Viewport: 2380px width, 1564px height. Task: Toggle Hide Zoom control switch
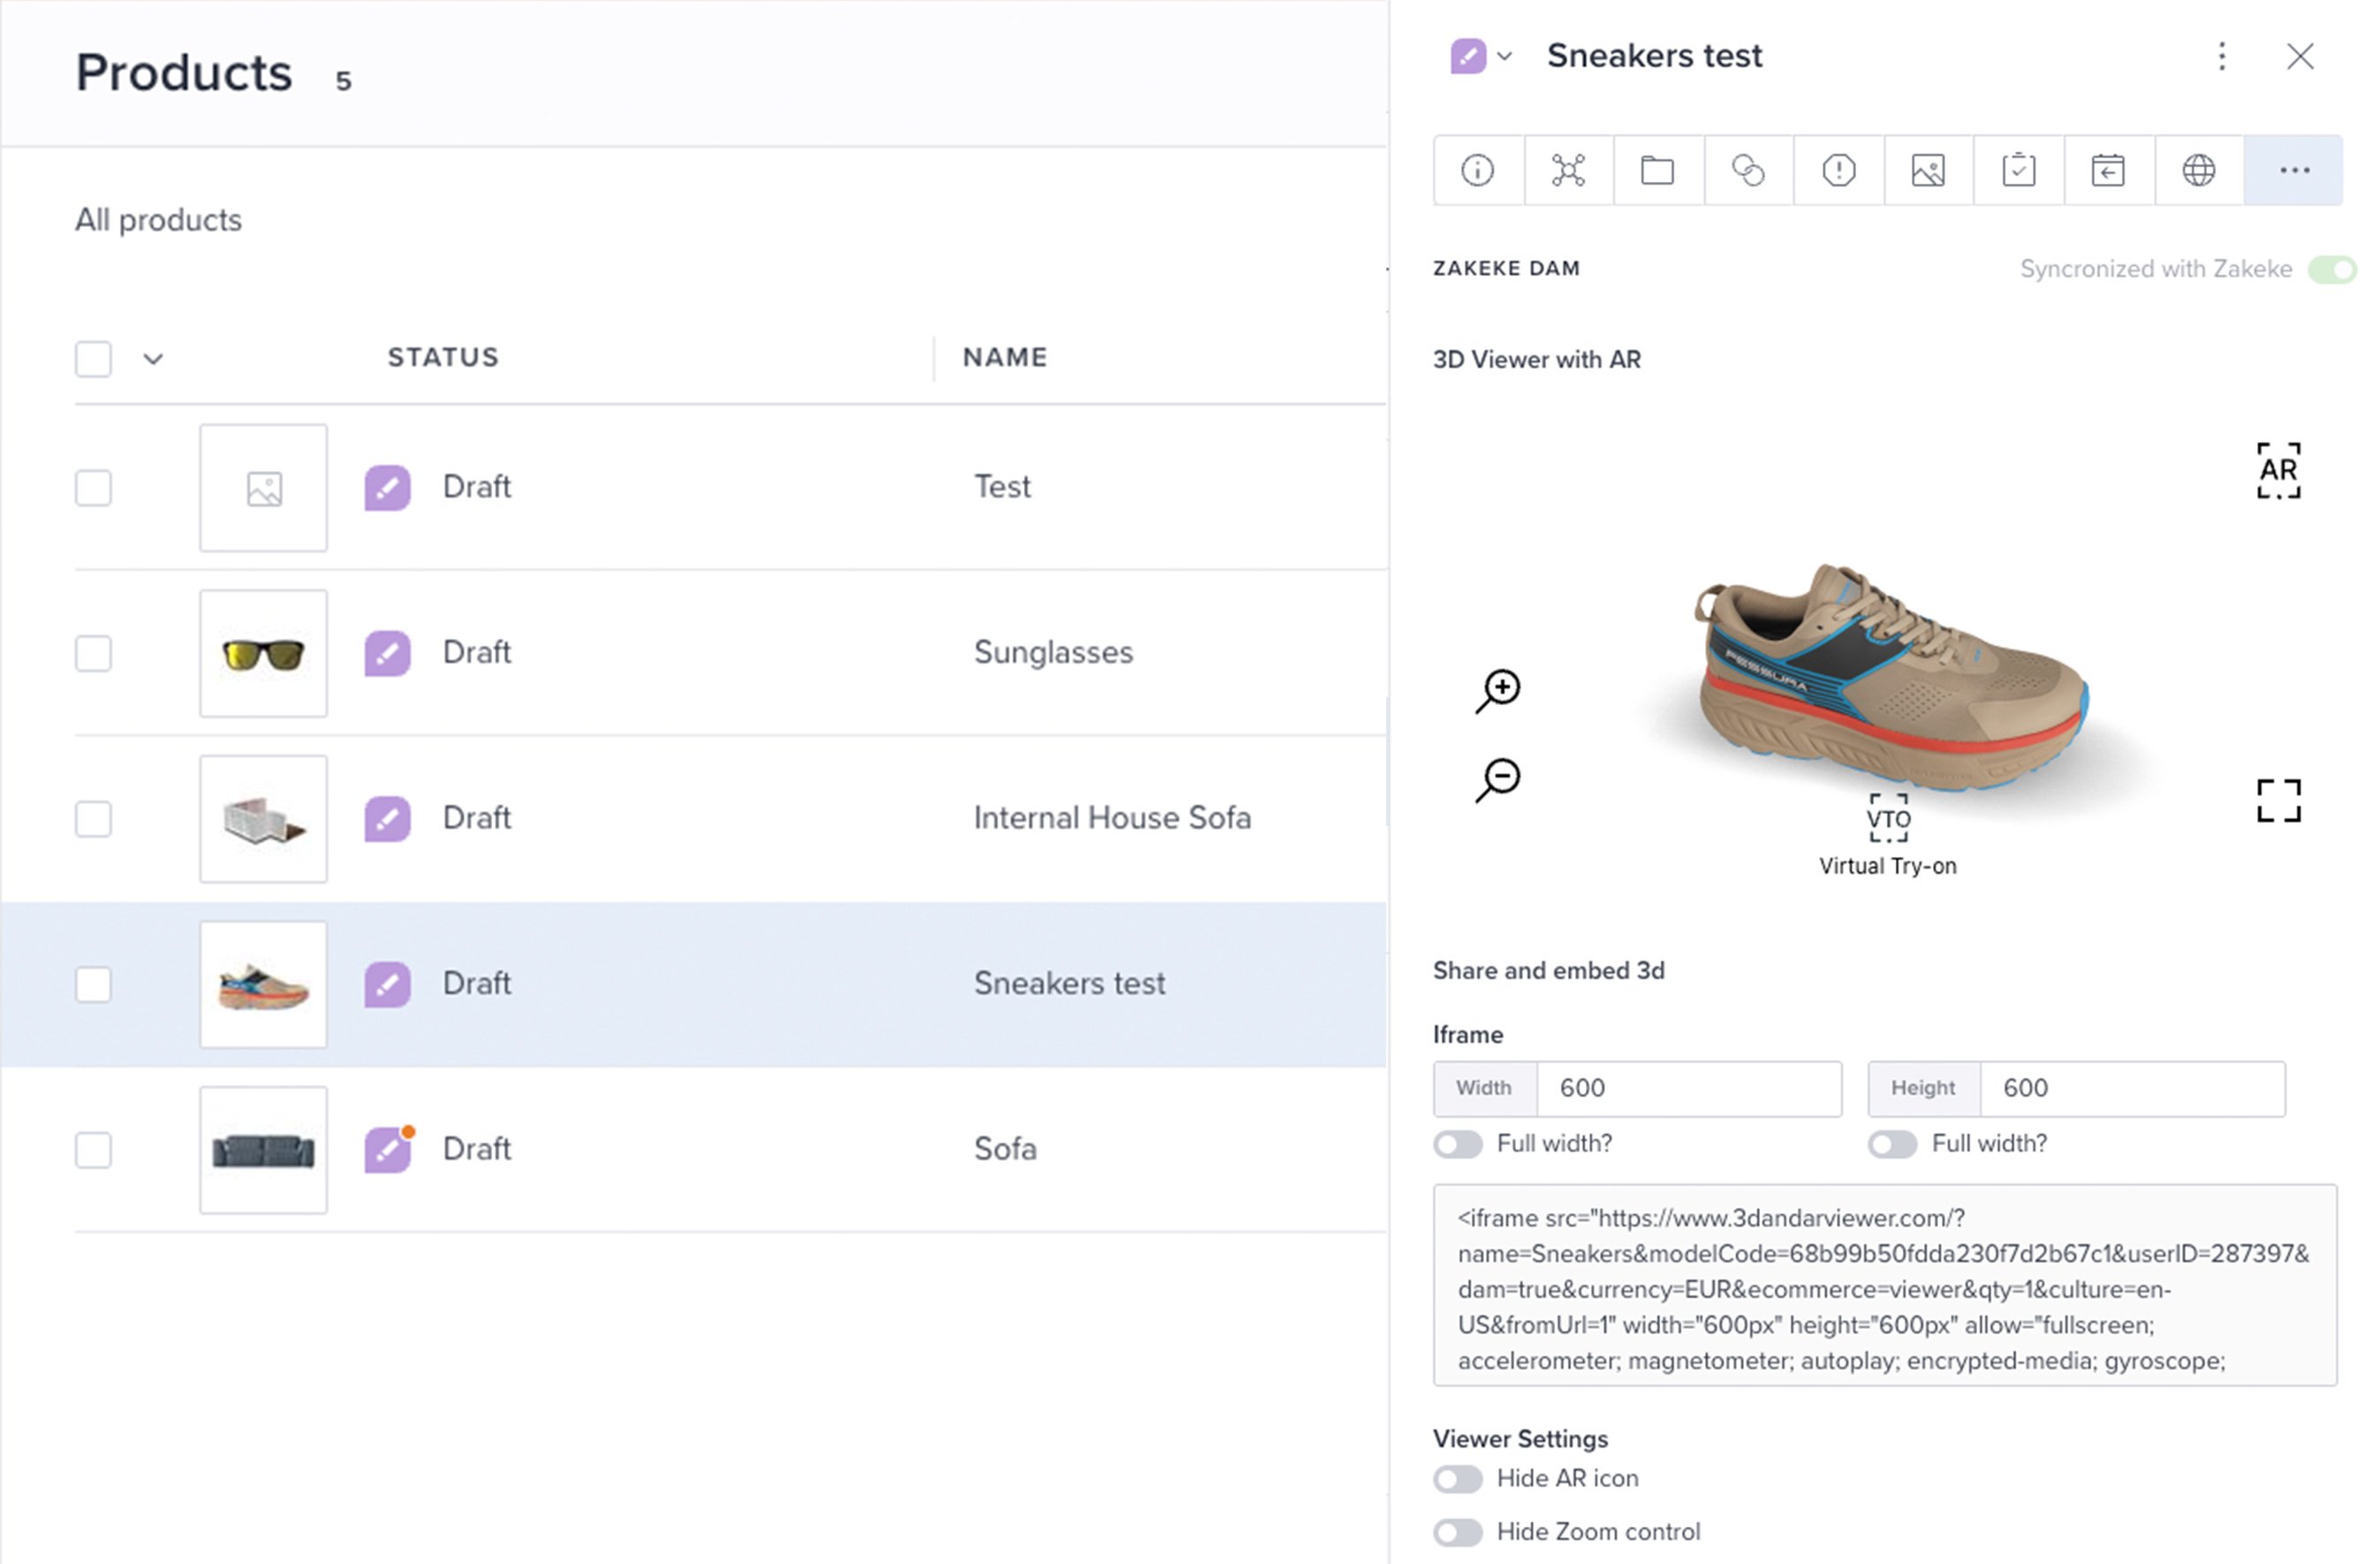coord(1457,1532)
